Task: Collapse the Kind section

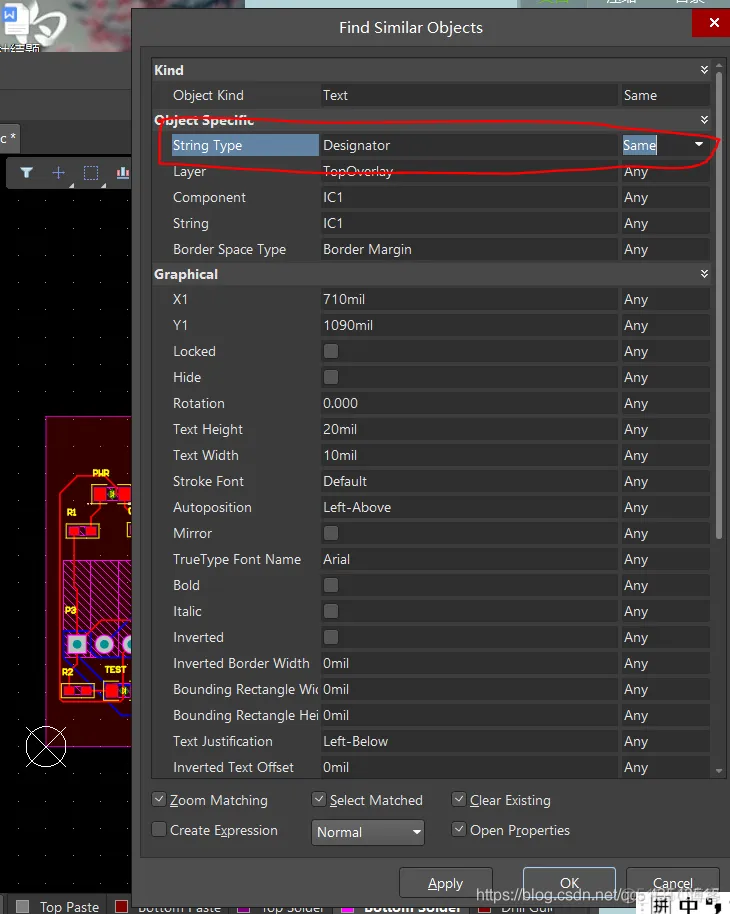Action: click(704, 70)
